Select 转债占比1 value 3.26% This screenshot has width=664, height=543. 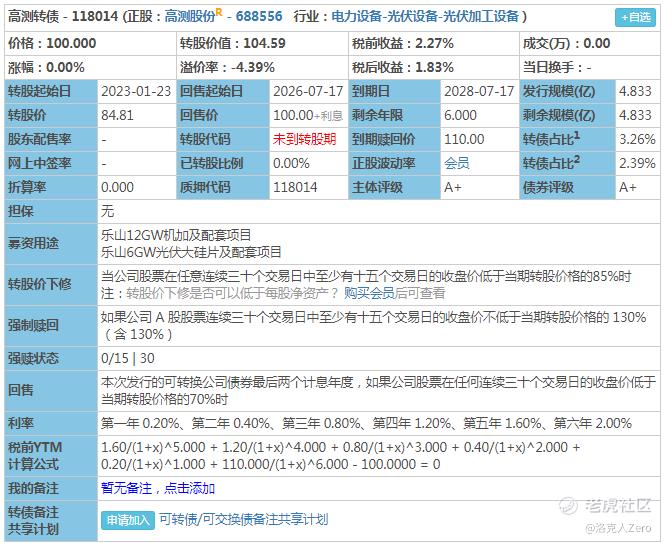pos(637,139)
